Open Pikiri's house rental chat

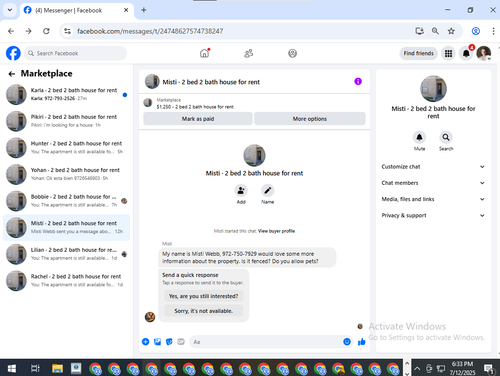tap(66, 121)
